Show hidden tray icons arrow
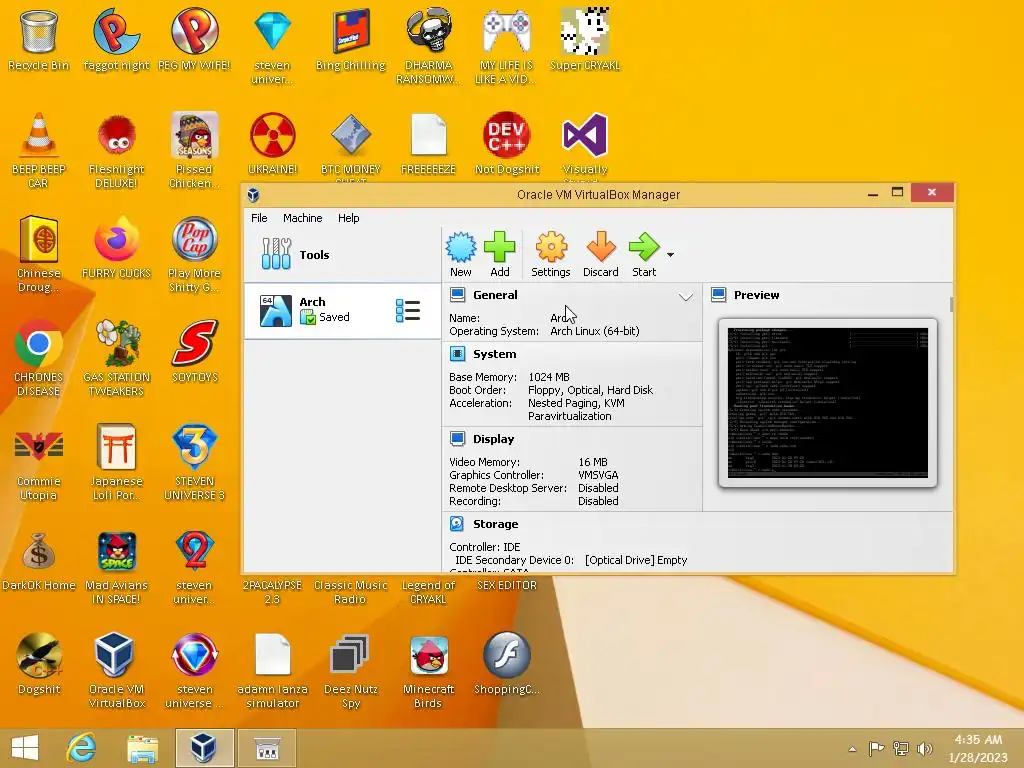Image resolution: width=1024 pixels, height=768 pixels. (852, 749)
